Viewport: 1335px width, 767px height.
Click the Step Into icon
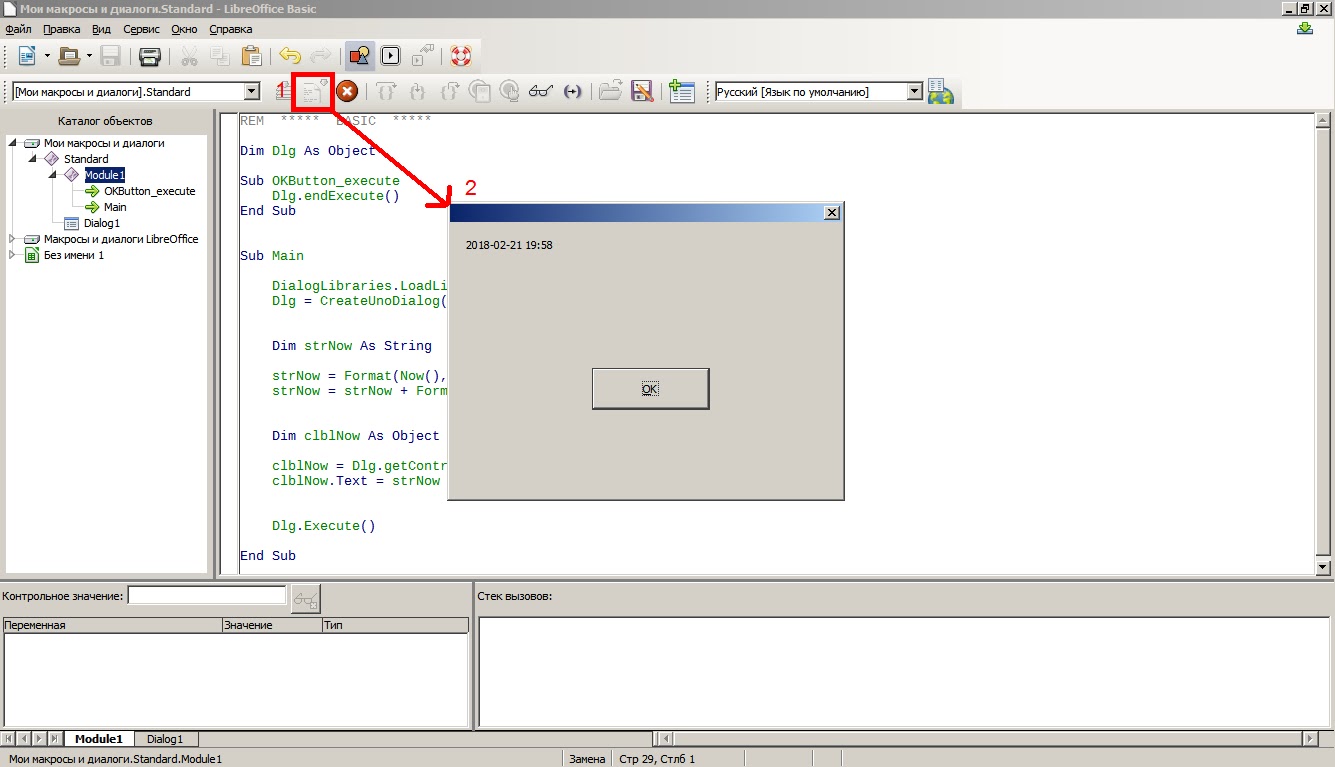(417, 92)
